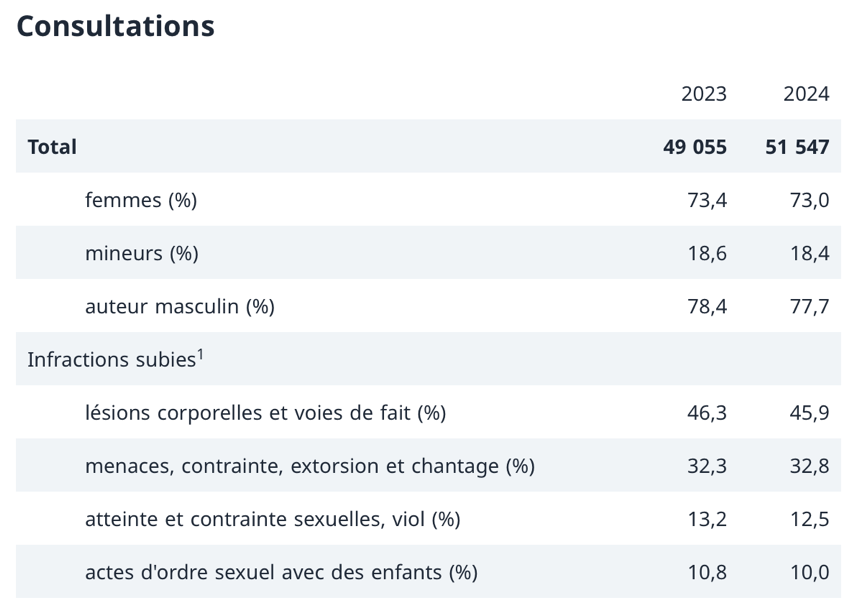
Task: Click the lésions corporelles et voies de fait label
Action: [265, 413]
